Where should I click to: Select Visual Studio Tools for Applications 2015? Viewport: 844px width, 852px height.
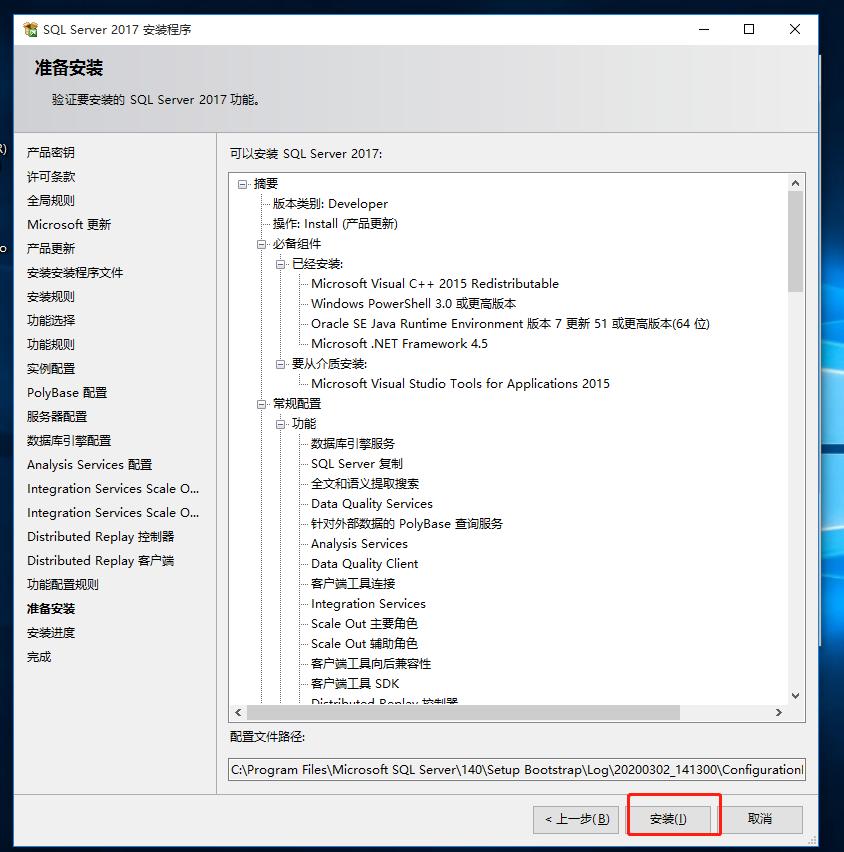(x=460, y=384)
